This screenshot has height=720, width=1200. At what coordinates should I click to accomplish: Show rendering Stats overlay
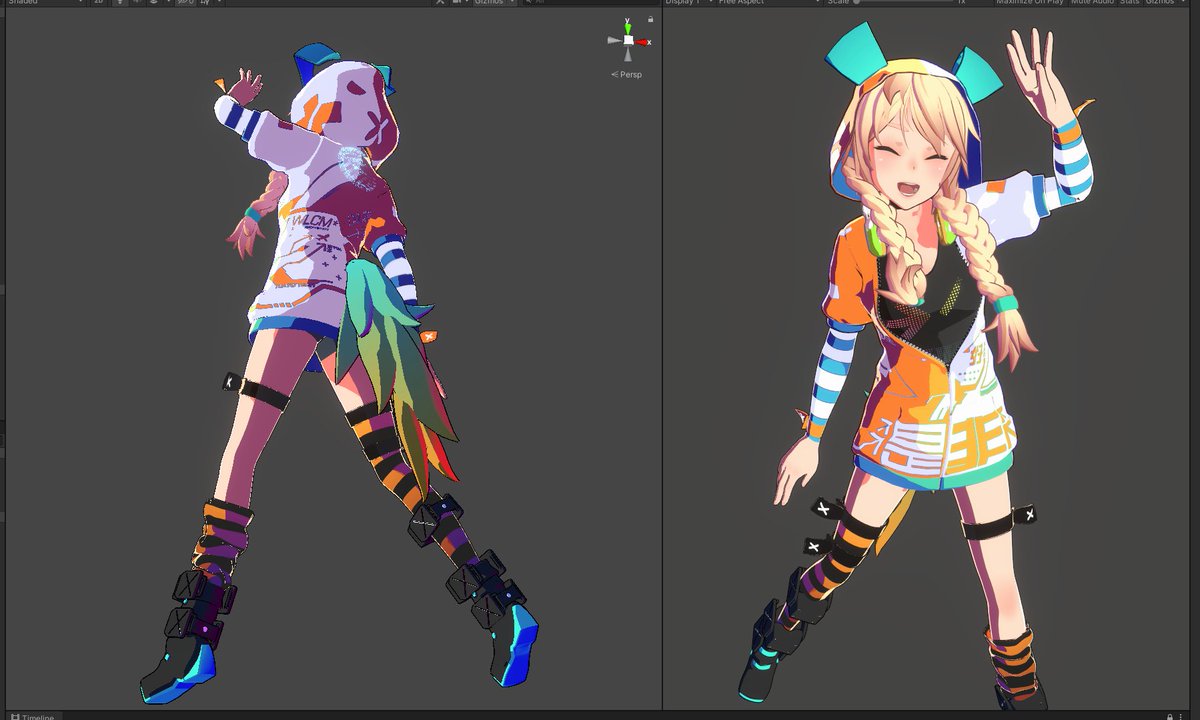click(x=1133, y=2)
